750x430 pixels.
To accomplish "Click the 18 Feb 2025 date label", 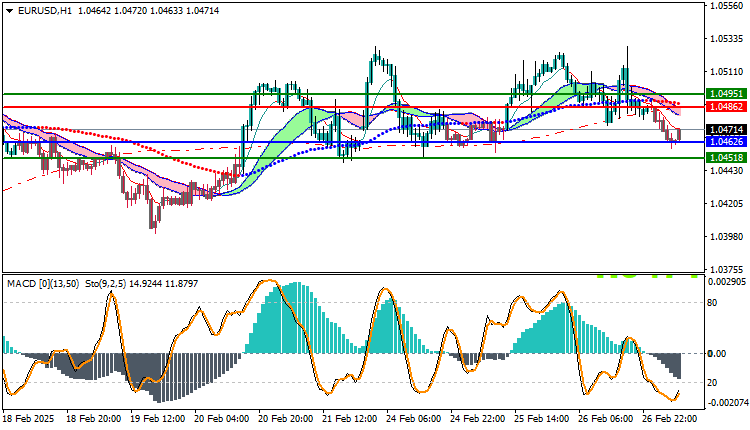I will click(28, 419).
